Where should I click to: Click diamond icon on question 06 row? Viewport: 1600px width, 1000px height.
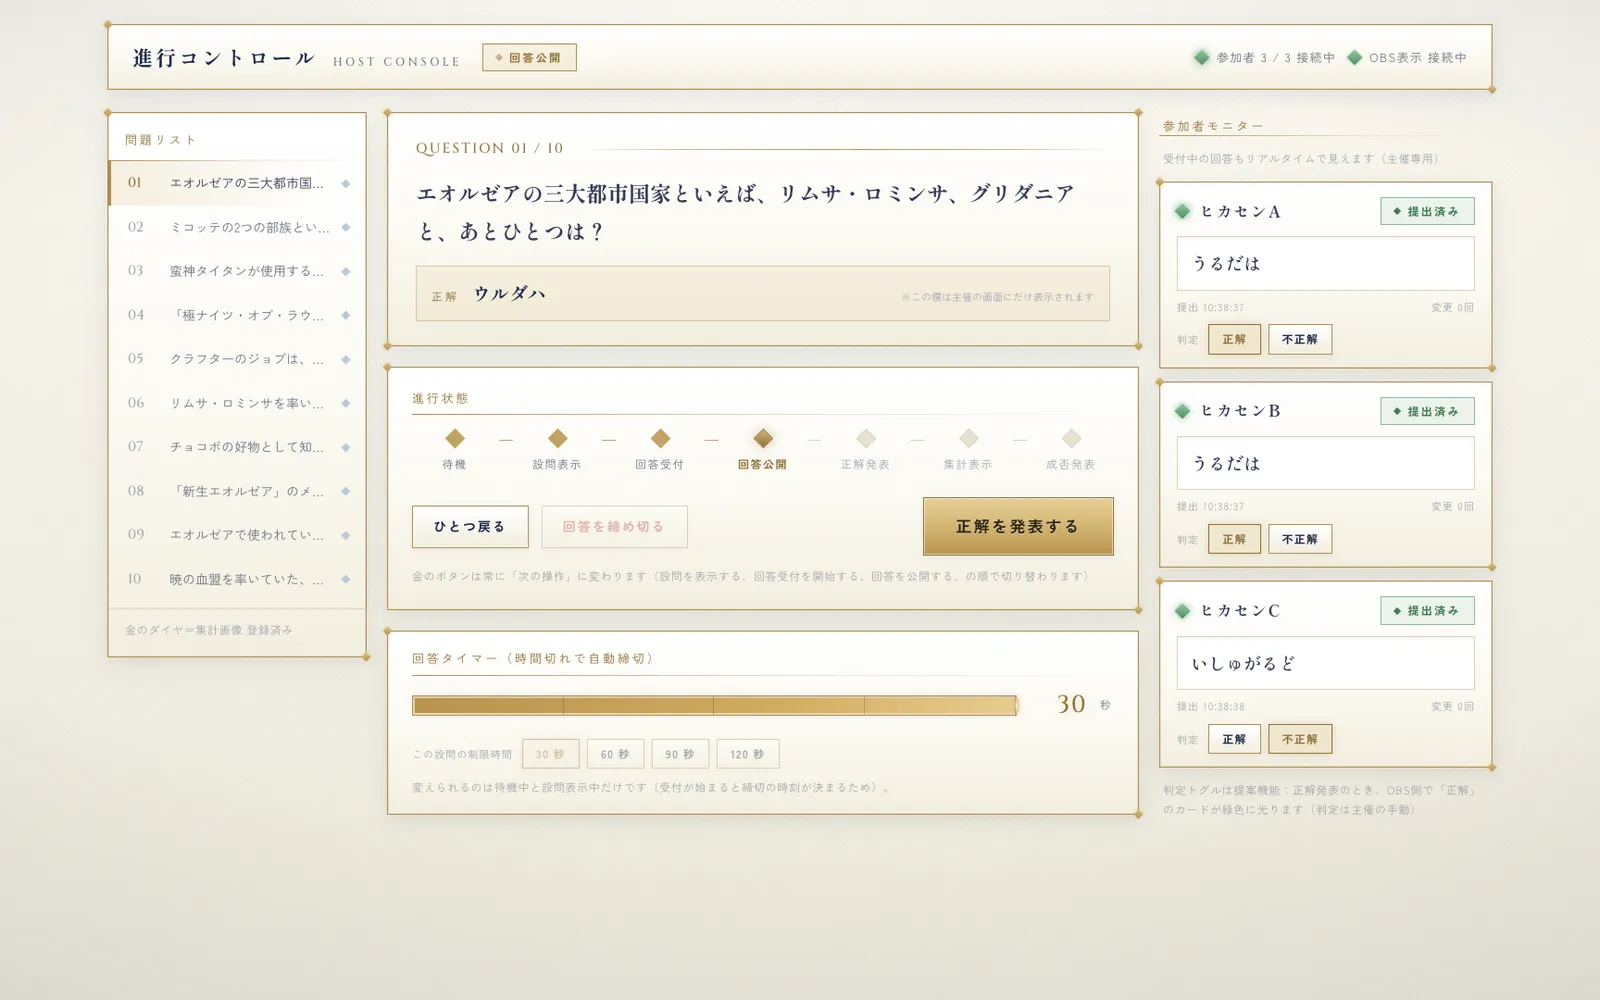click(x=346, y=403)
